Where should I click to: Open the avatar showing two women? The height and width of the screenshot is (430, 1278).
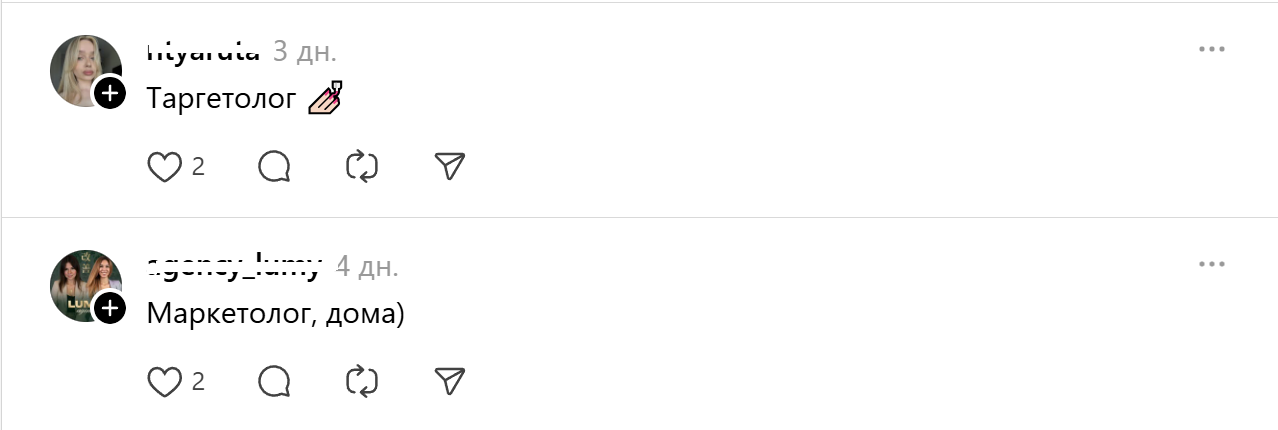pyautogui.click(x=82, y=282)
